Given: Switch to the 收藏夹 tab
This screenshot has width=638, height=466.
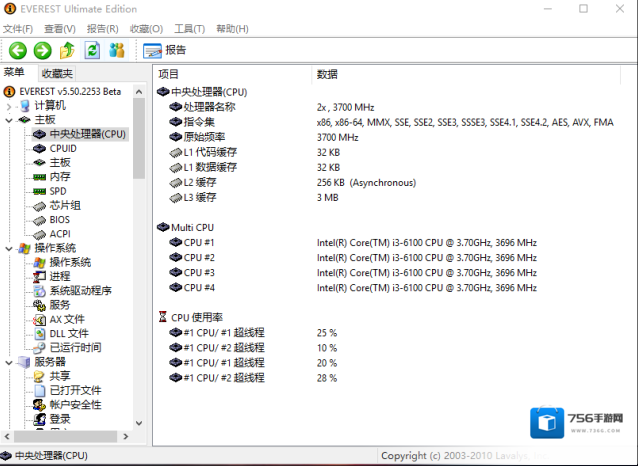Looking at the screenshot, I should 57,73.
